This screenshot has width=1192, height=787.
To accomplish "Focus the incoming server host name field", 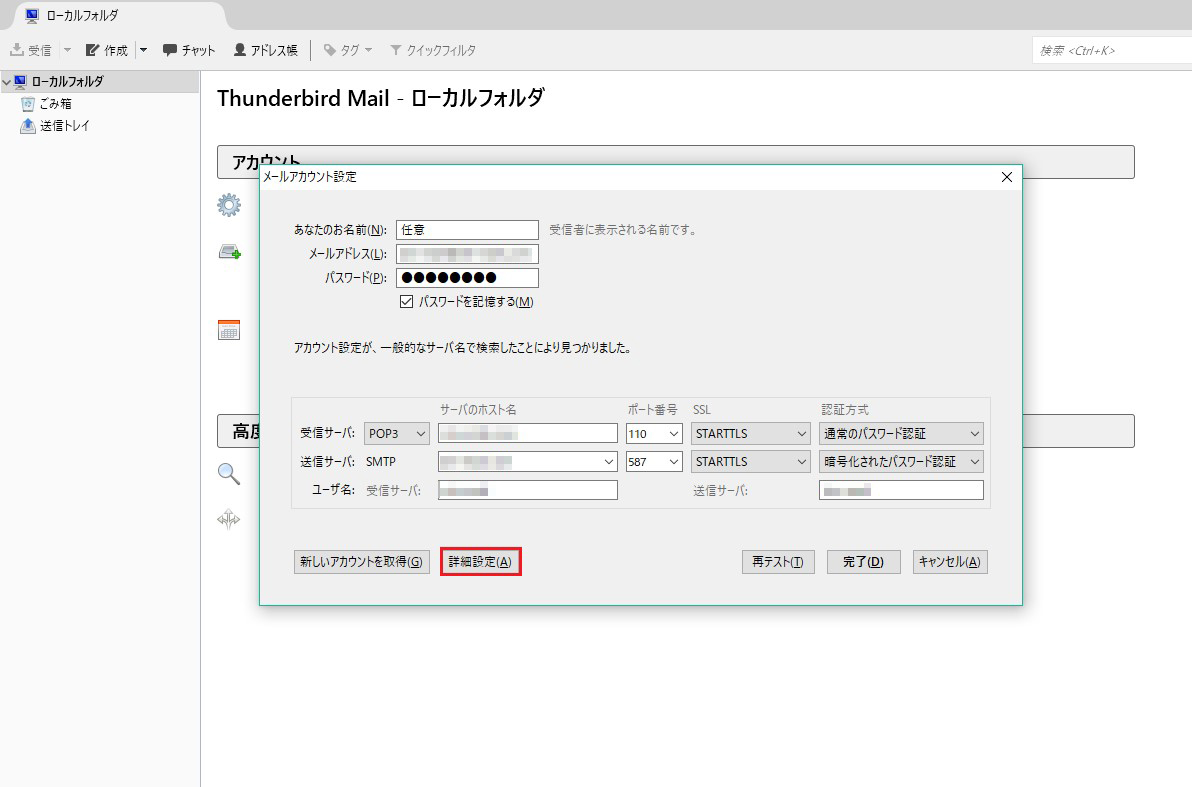I will pos(528,433).
